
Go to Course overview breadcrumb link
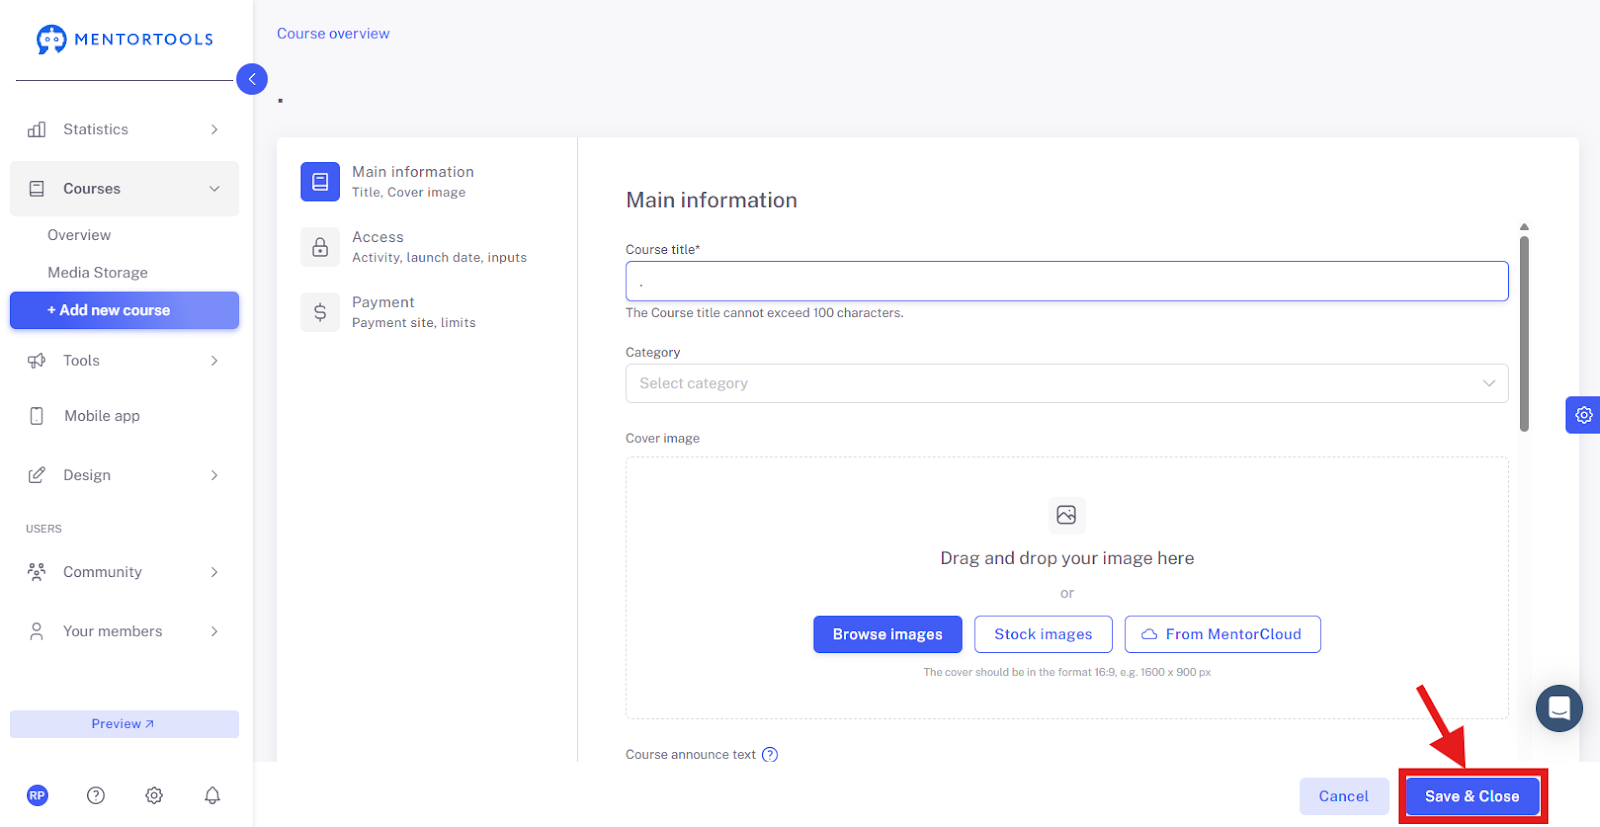click(333, 33)
